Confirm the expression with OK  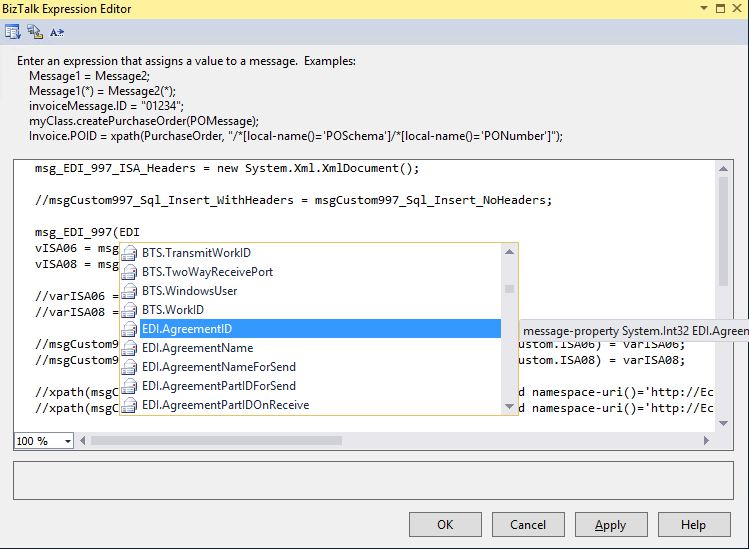click(x=445, y=525)
